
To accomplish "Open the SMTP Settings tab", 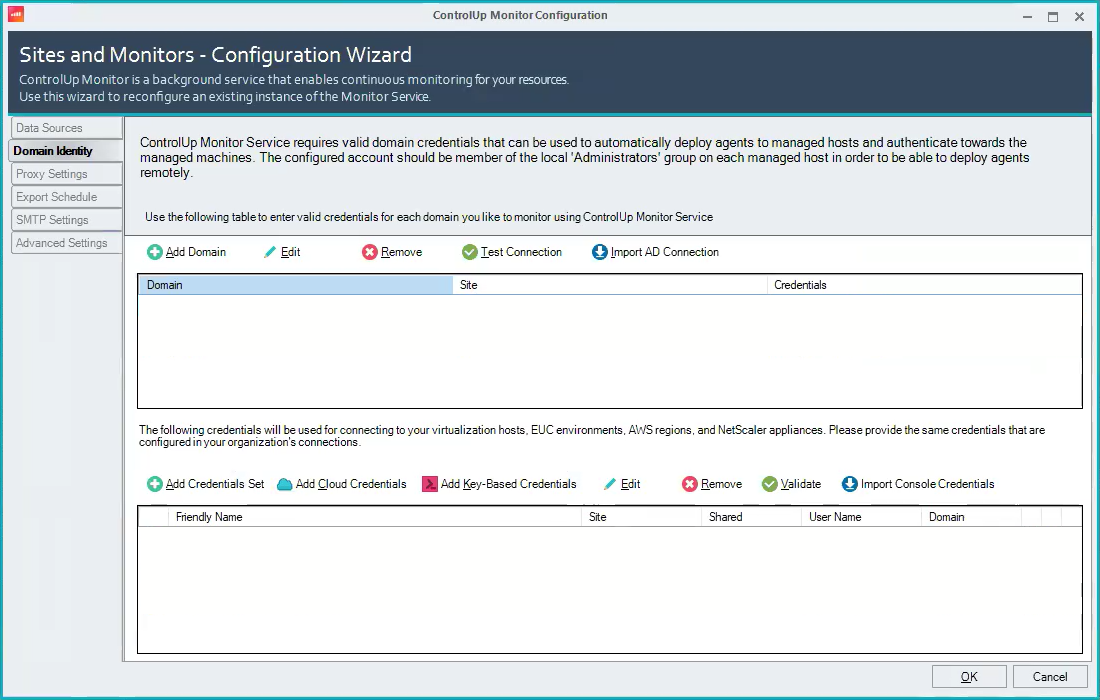I will point(67,220).
